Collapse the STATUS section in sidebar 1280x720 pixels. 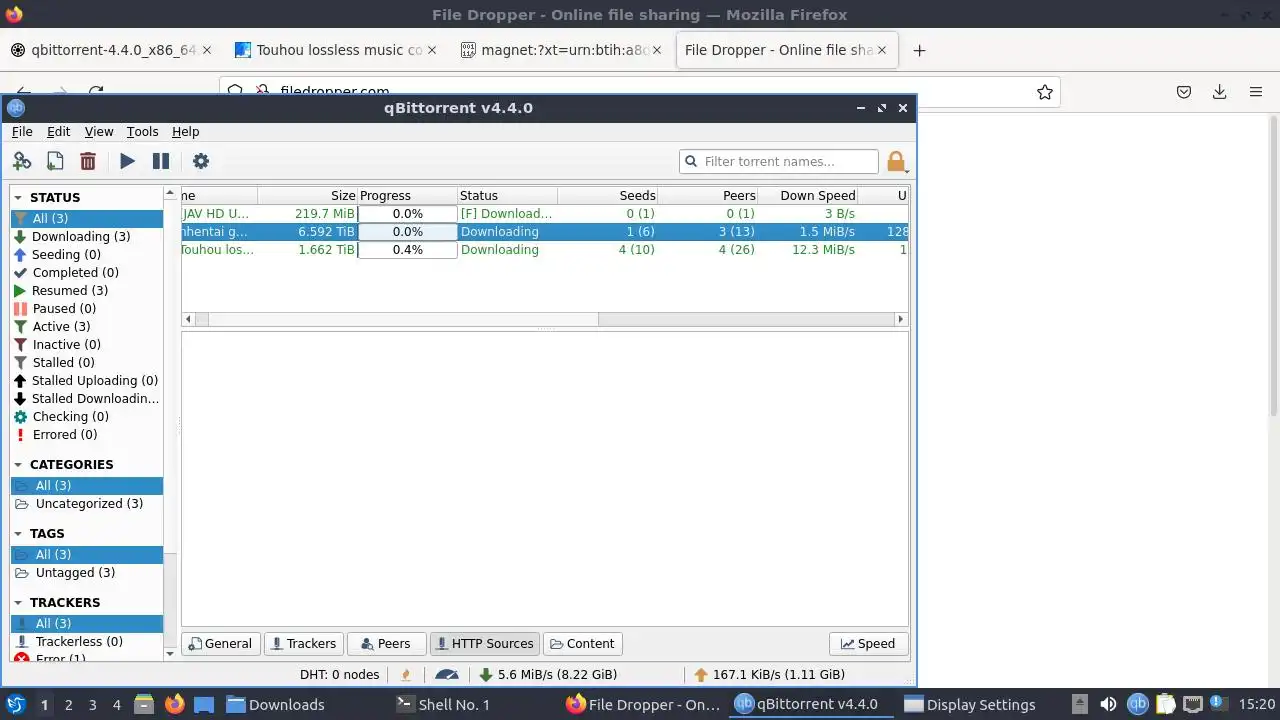point(18,198)
